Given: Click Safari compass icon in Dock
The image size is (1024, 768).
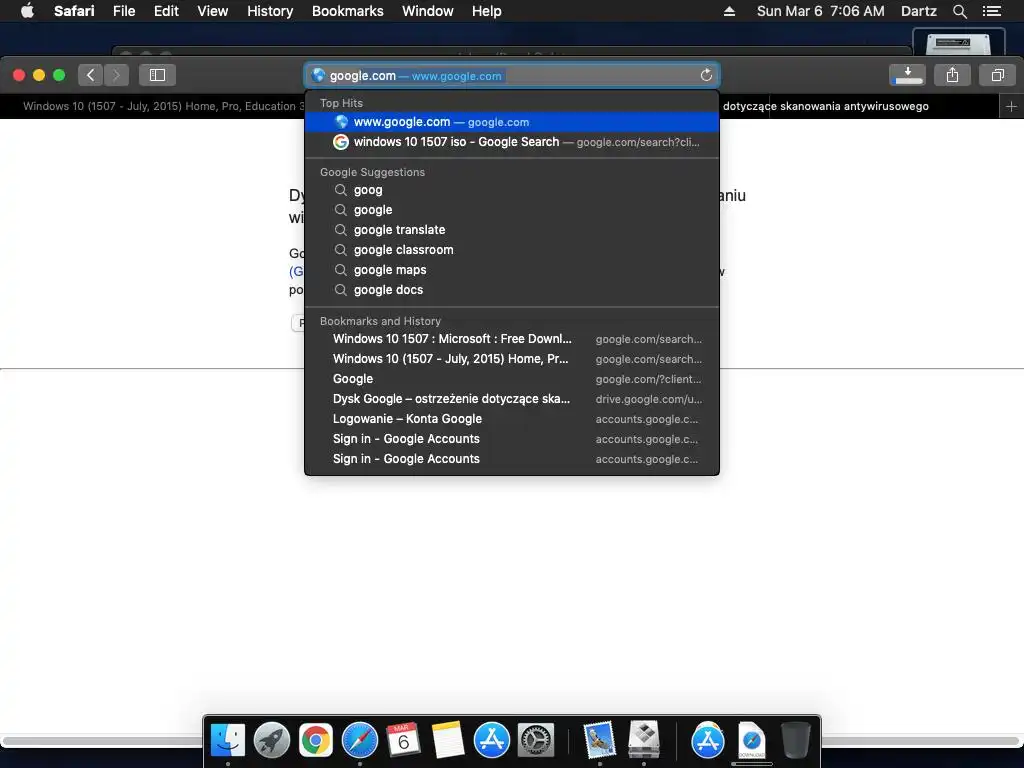Looking at the screenshot, I should tap(360, 741).
